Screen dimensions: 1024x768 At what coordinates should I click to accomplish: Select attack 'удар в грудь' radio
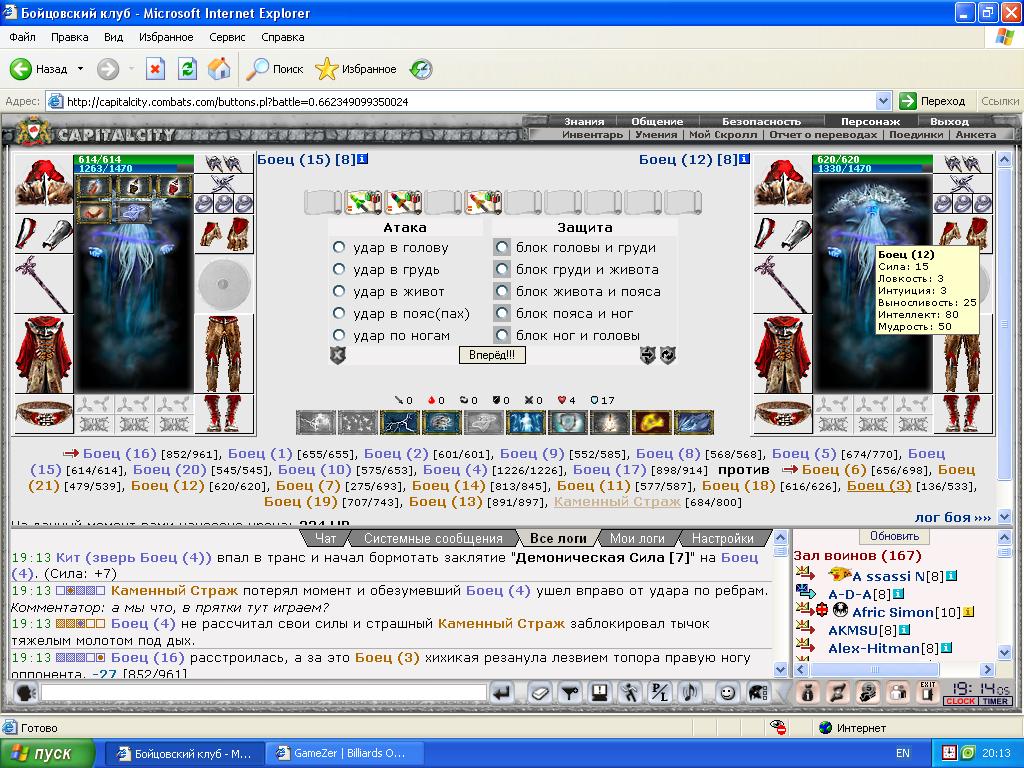pos(339,269)
